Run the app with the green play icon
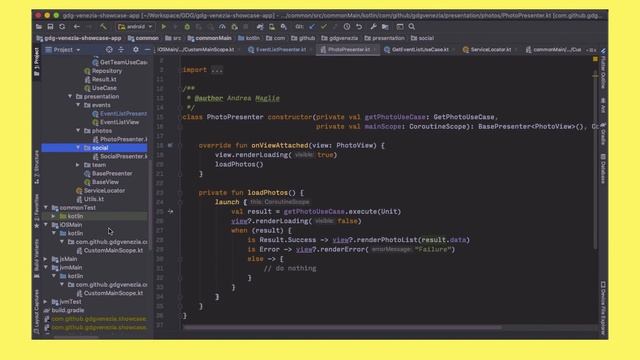The image size is (640, 360). coord(164,27)
